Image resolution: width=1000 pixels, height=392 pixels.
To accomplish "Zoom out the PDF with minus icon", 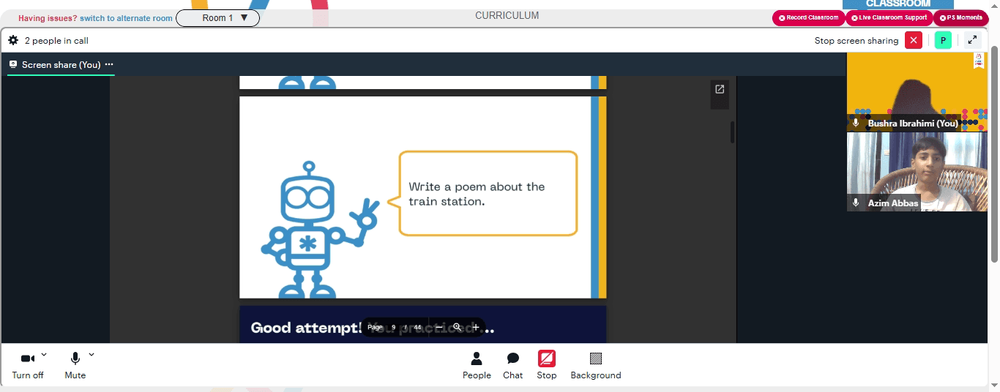I will pos(439,327).
